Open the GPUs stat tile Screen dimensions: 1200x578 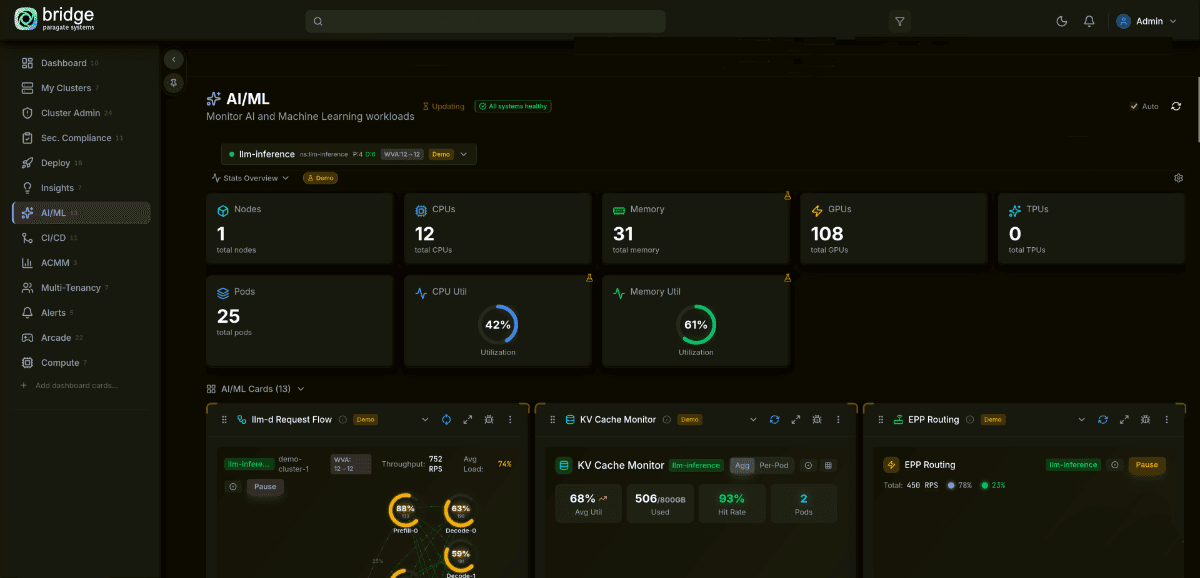click(x=895, y=229)
